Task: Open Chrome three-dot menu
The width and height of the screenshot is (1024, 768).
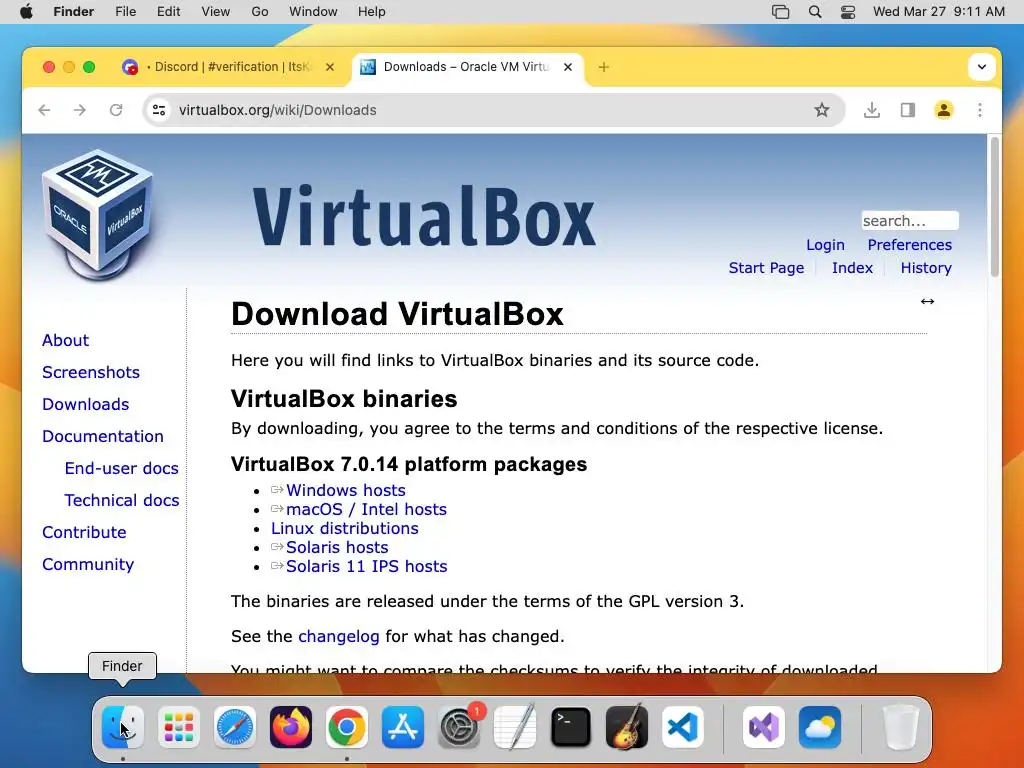Action: click(x=980, y=110)
